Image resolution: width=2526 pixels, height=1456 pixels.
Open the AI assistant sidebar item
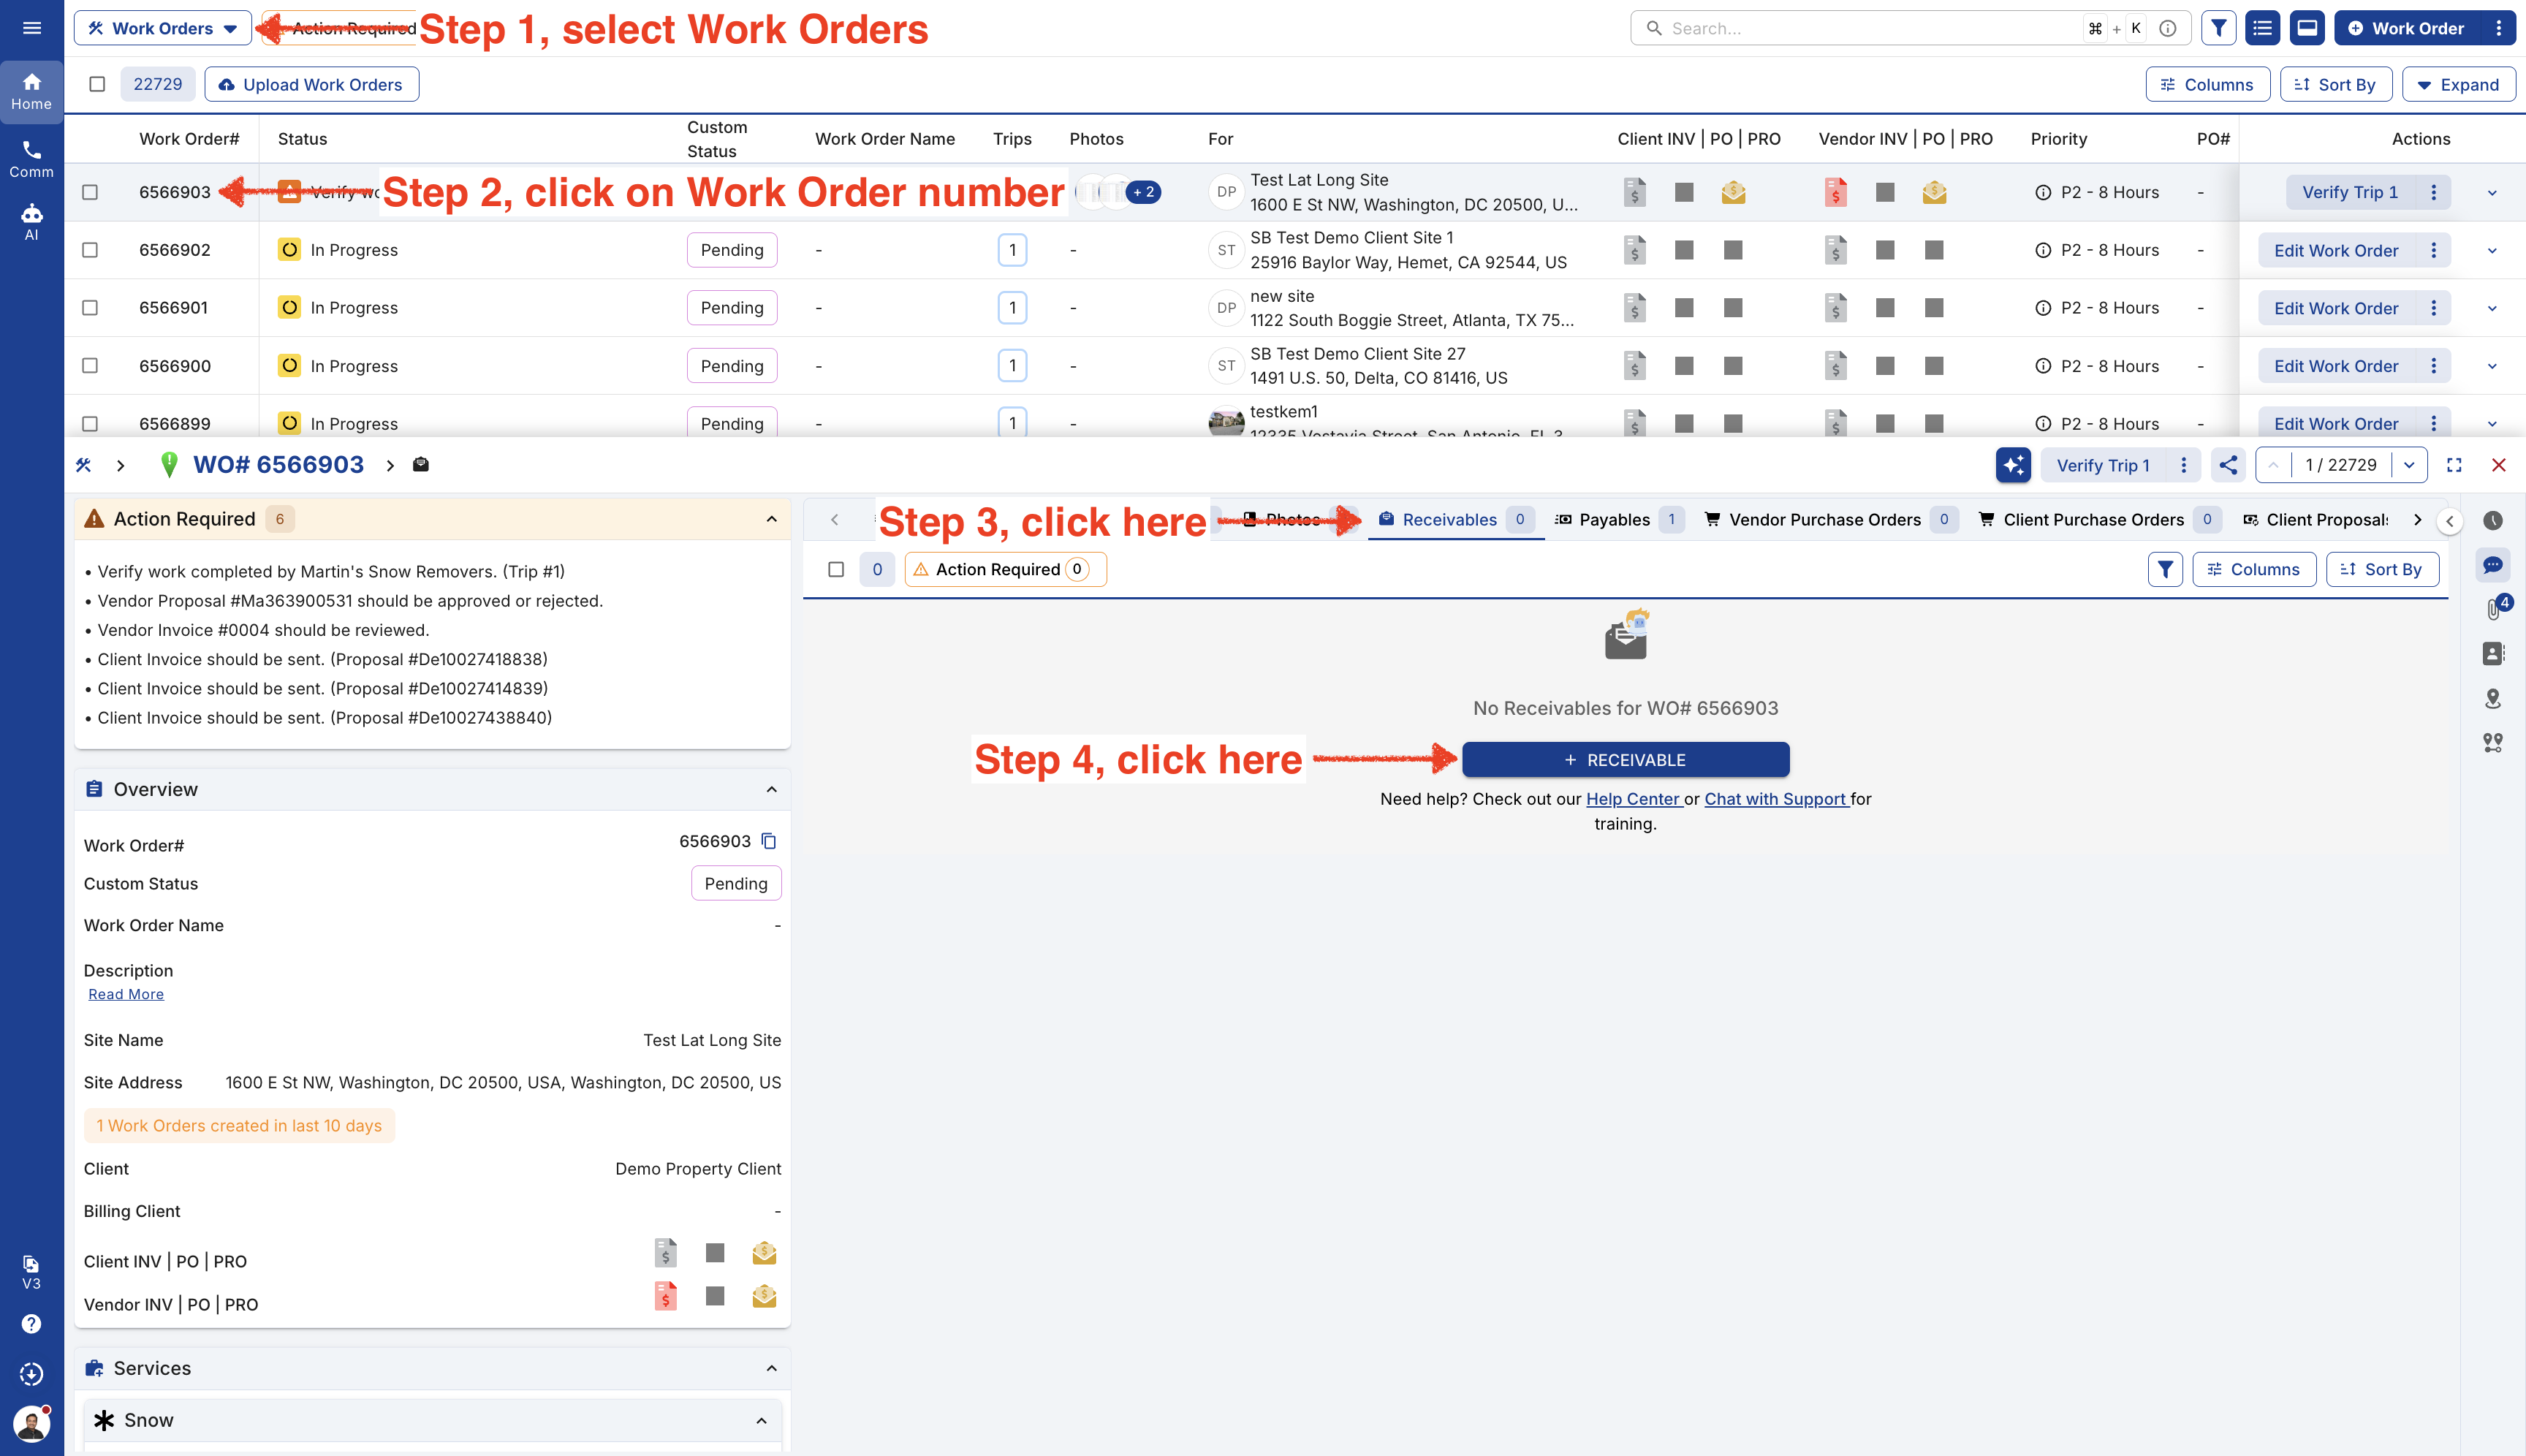tap(31, 222)
